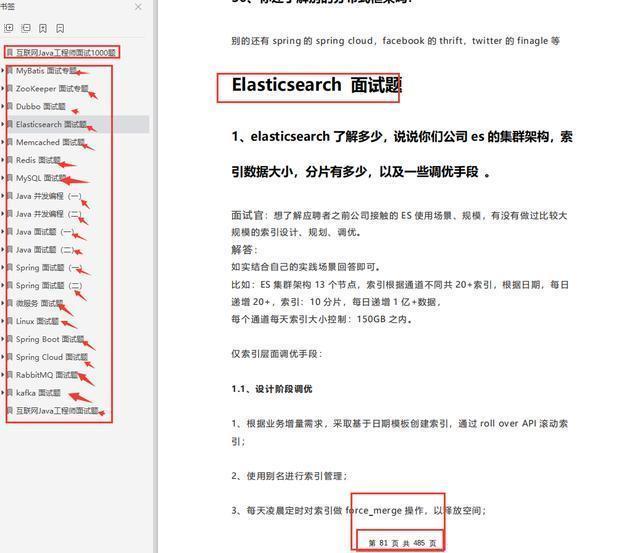Close the bookmarks panel with X

tap(138, 7)
